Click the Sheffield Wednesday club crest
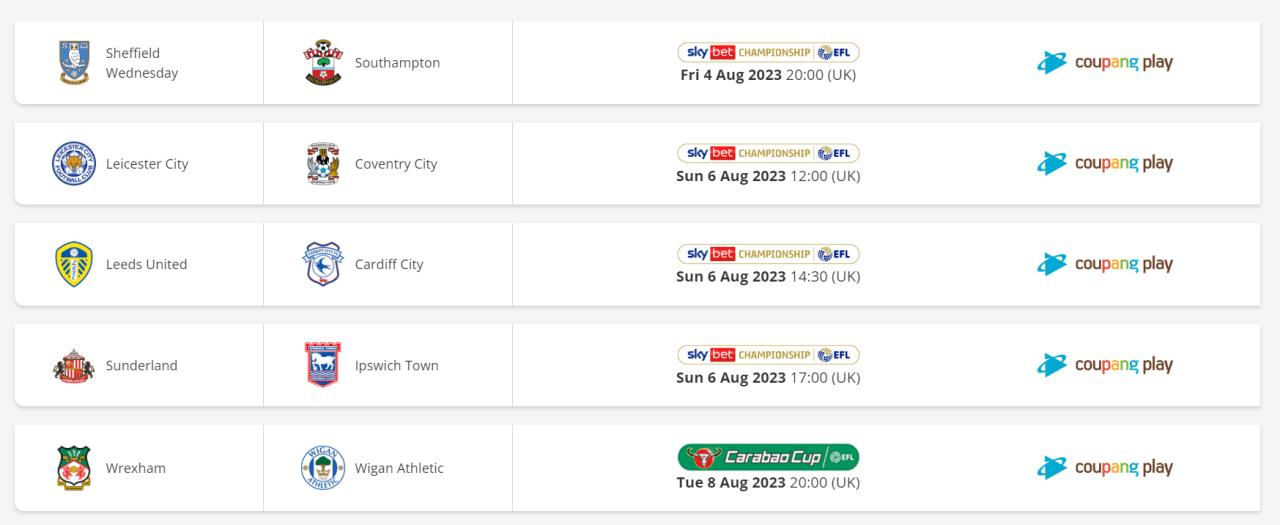Viewport: 1280px width, 525px height. 74,62
